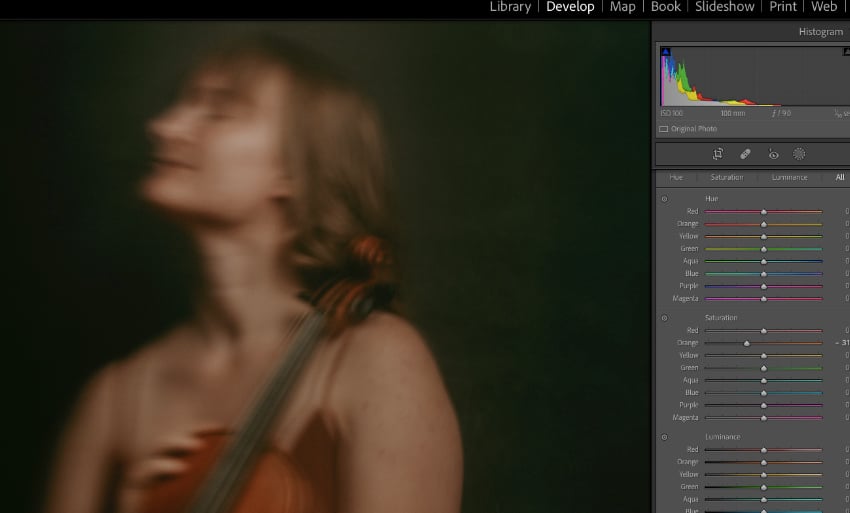Adjust the Hue Aqua slider
Image resolution: width=850 pixels, height=513 pixels.
(763, 261)
